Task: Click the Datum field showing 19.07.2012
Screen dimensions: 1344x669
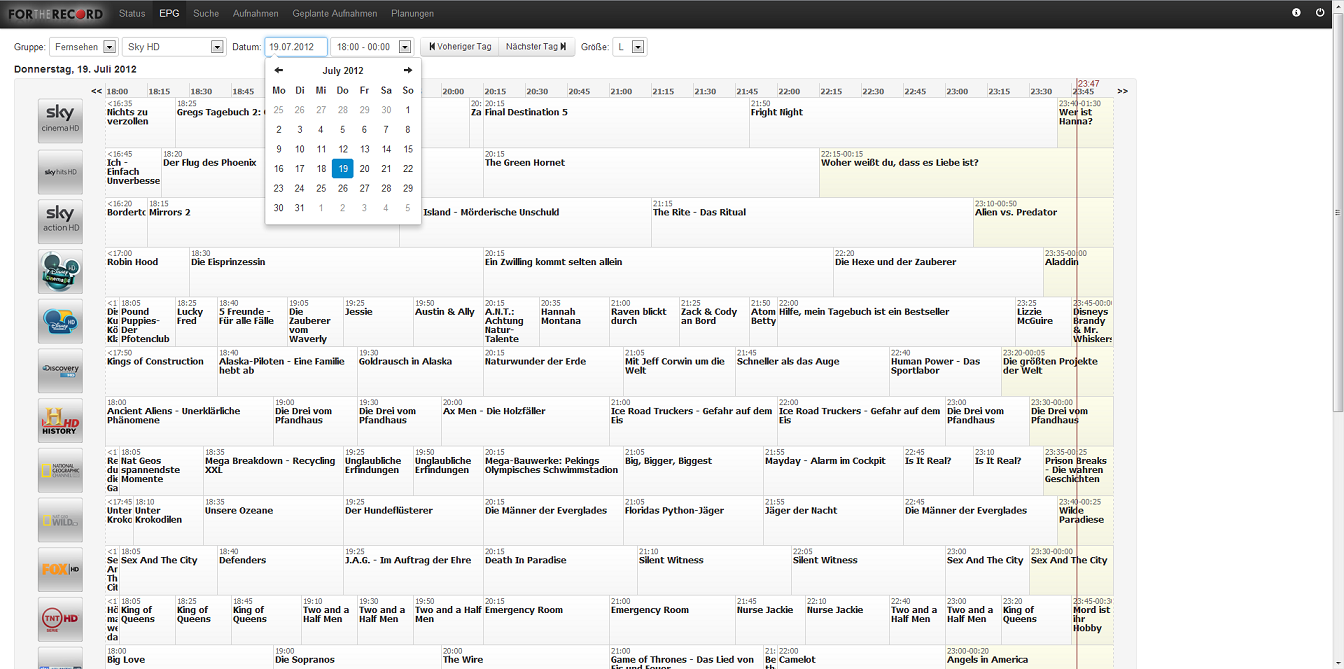Action: [296, 47]
